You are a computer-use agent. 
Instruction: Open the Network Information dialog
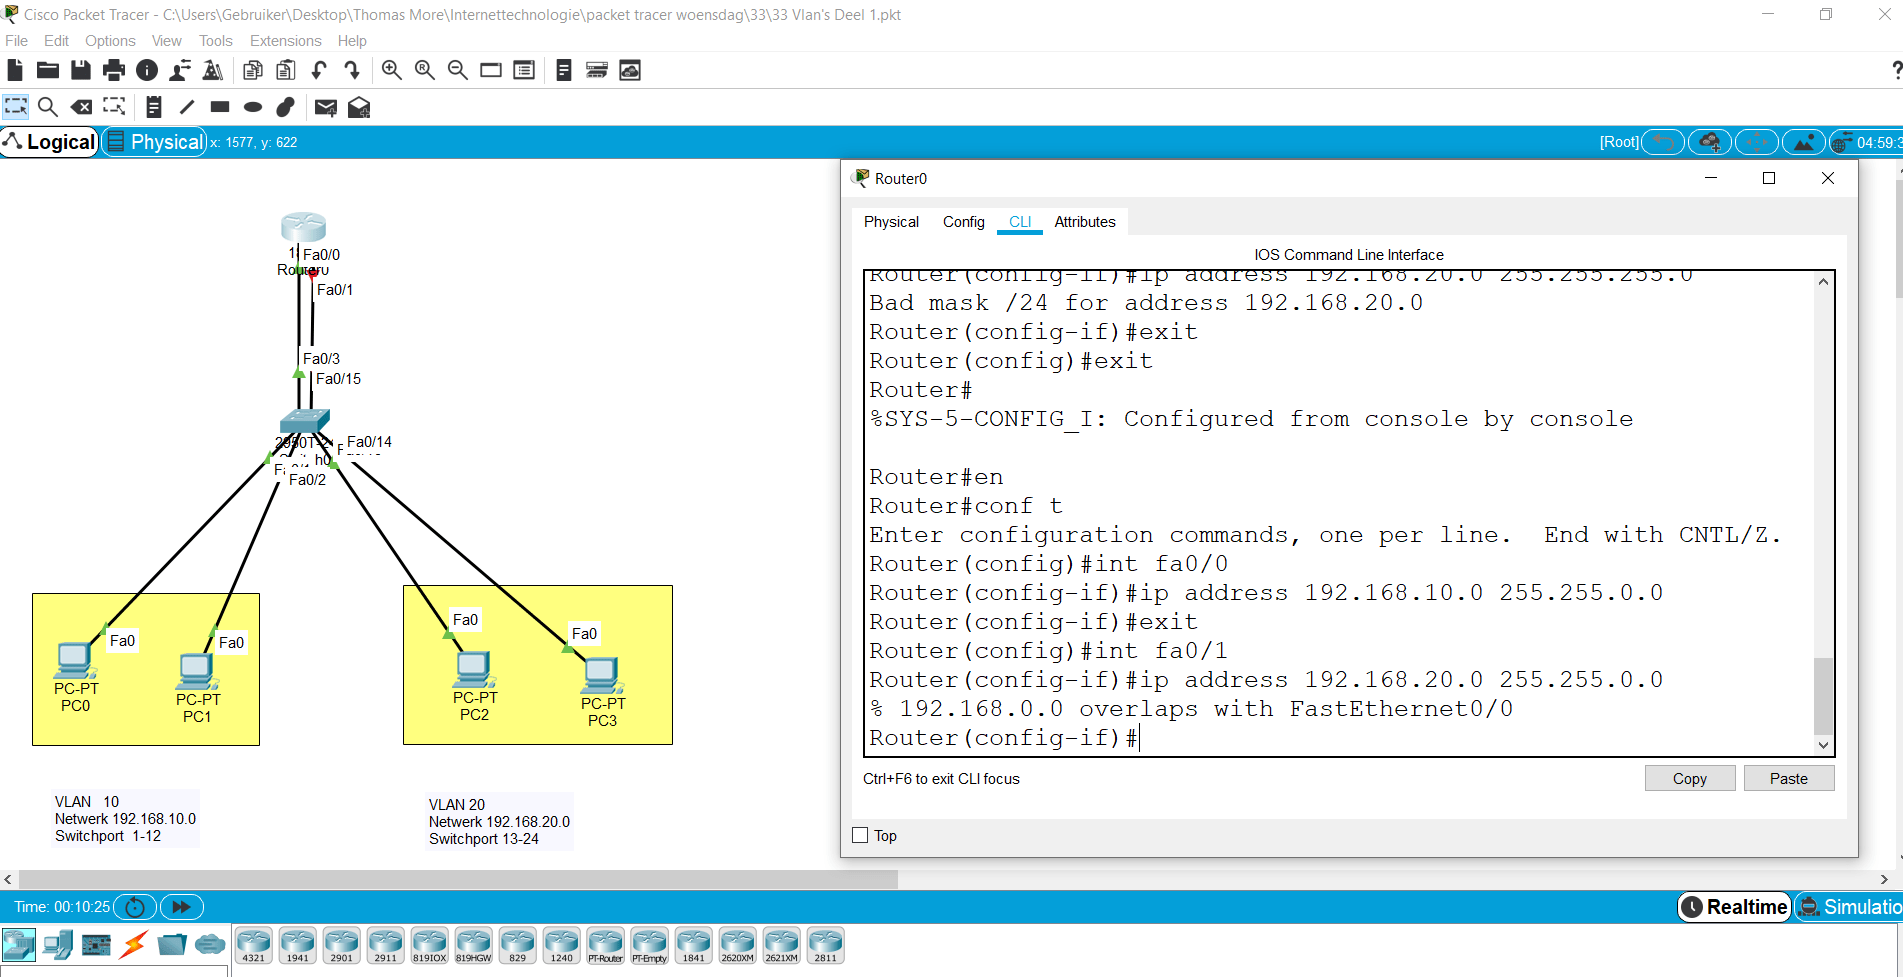tap(147, 70)
